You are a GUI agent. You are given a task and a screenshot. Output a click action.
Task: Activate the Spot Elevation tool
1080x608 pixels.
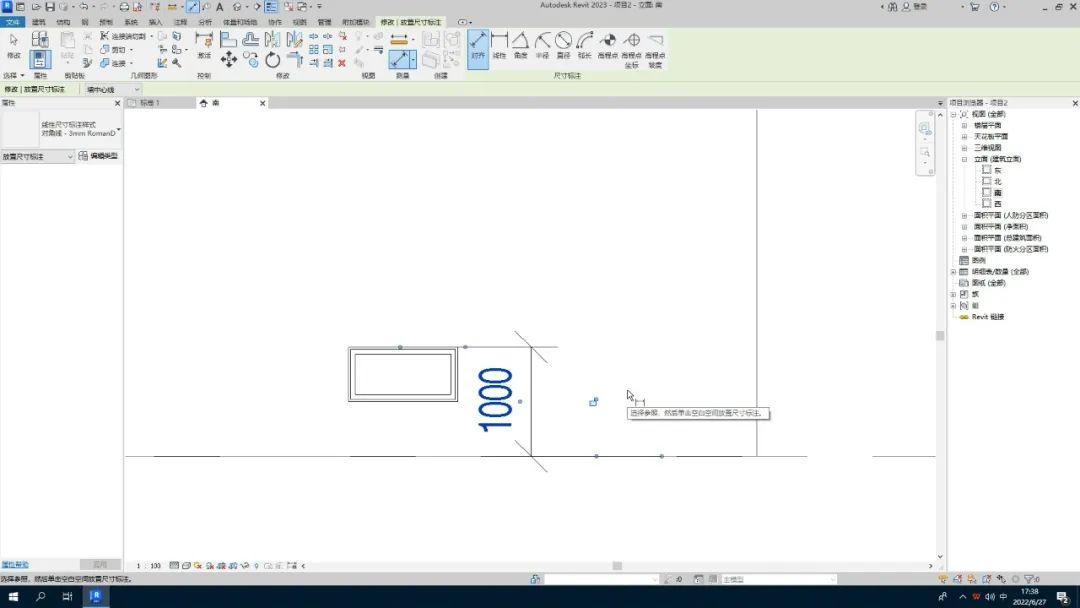coord(608,45)
